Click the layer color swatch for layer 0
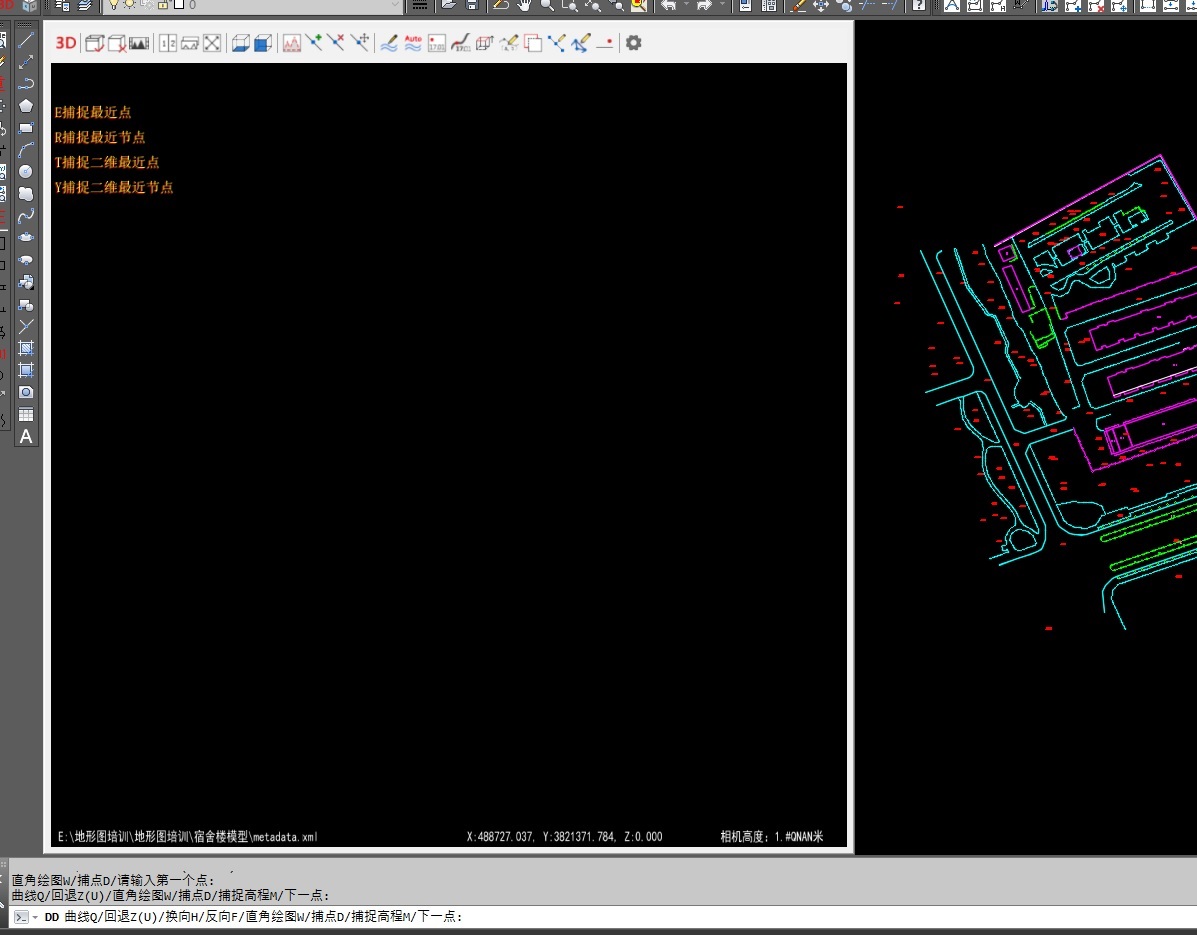Screen dimensions: 1197x935 (x=178, y=5)
